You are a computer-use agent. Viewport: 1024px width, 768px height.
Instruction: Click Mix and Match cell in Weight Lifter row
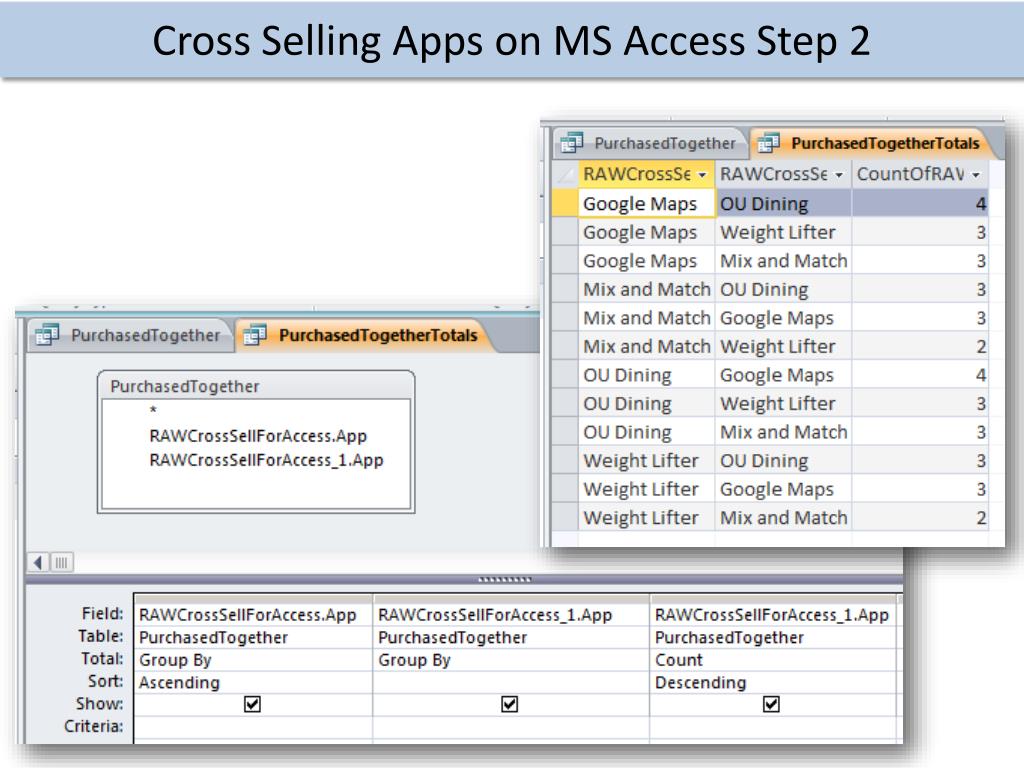point(783,518)
